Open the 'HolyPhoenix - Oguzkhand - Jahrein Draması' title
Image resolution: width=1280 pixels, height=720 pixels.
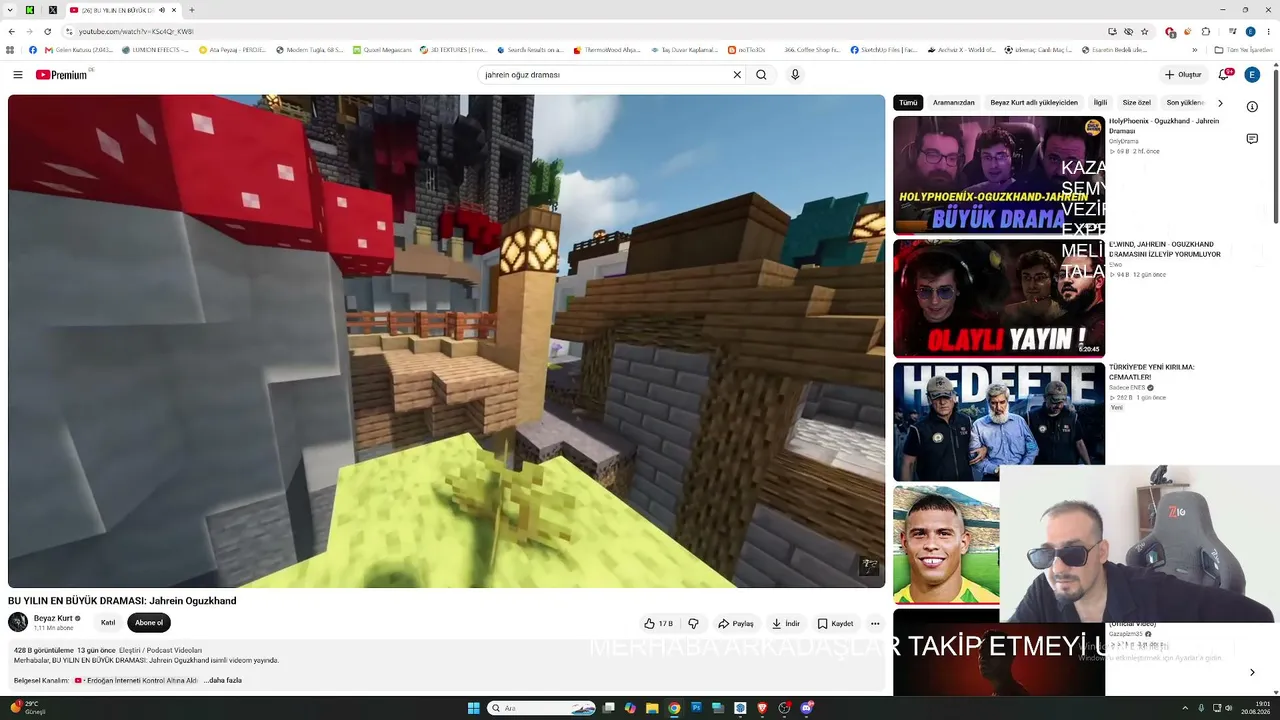click(1164, 126)
